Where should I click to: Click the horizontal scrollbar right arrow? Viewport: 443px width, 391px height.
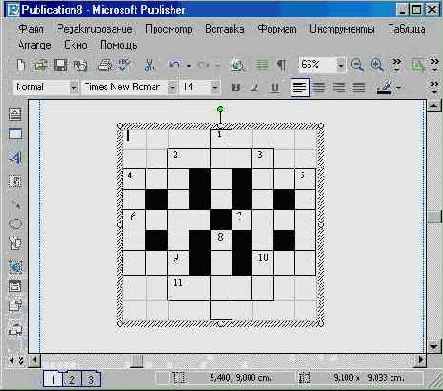click(x=421, y=360)
